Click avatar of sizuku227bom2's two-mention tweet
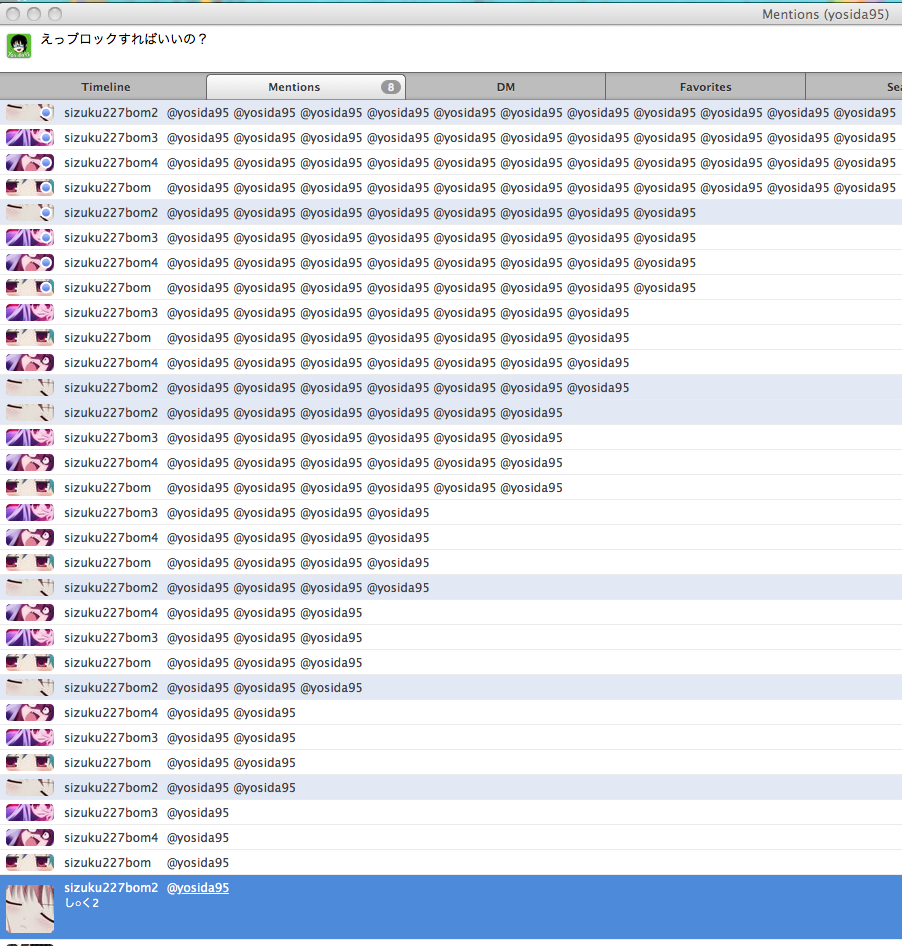This screenshot has width=902, height=946. click(x=30, y=788)
